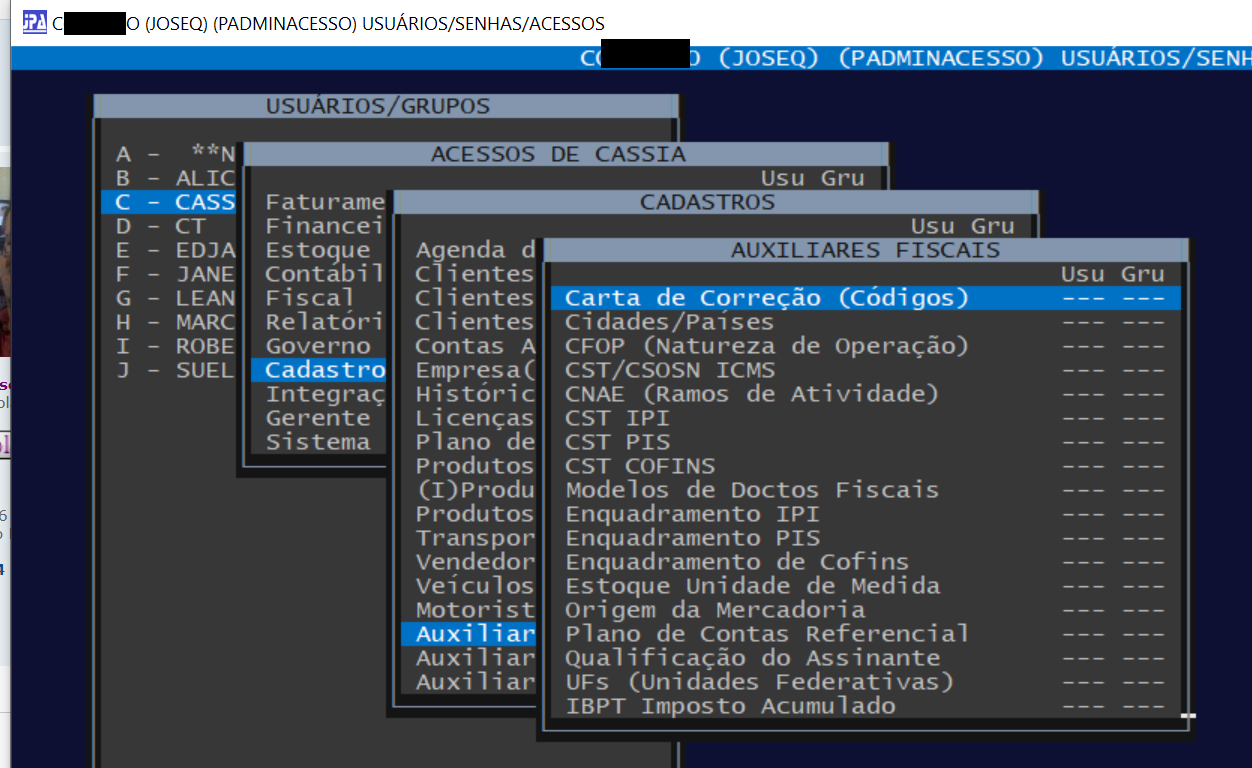Choose UFs (Unidades Federativas) item
This screenshot has height=768, width=1252.
[759, 682]
